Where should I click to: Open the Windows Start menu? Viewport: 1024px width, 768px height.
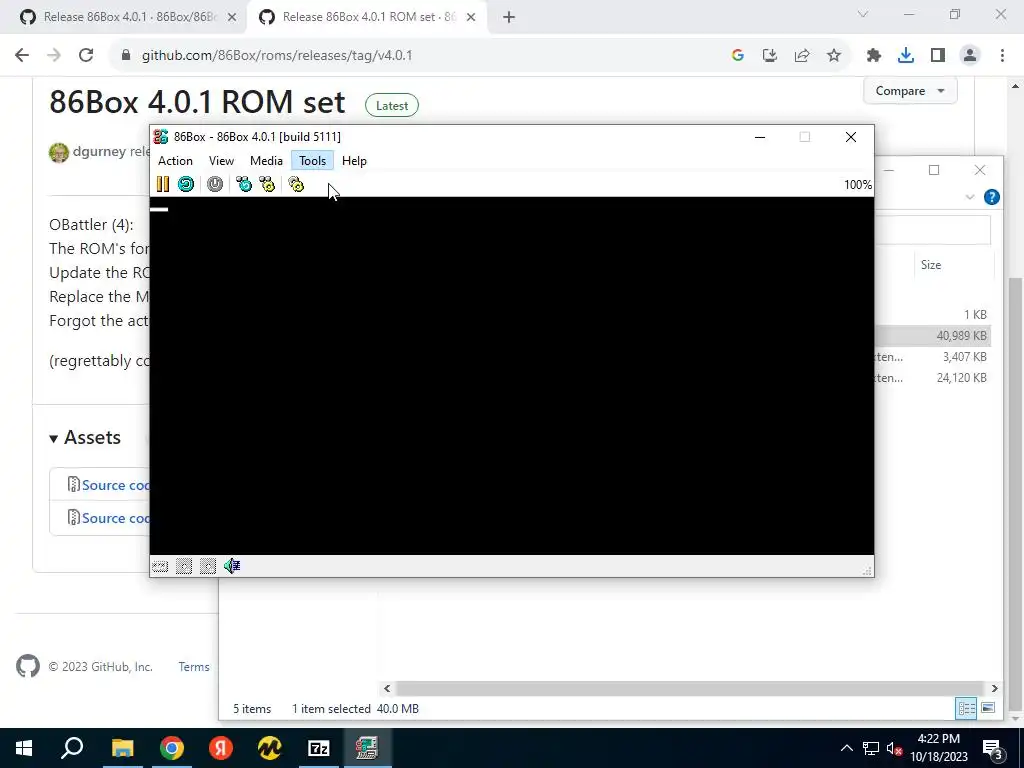coord(24,748)
